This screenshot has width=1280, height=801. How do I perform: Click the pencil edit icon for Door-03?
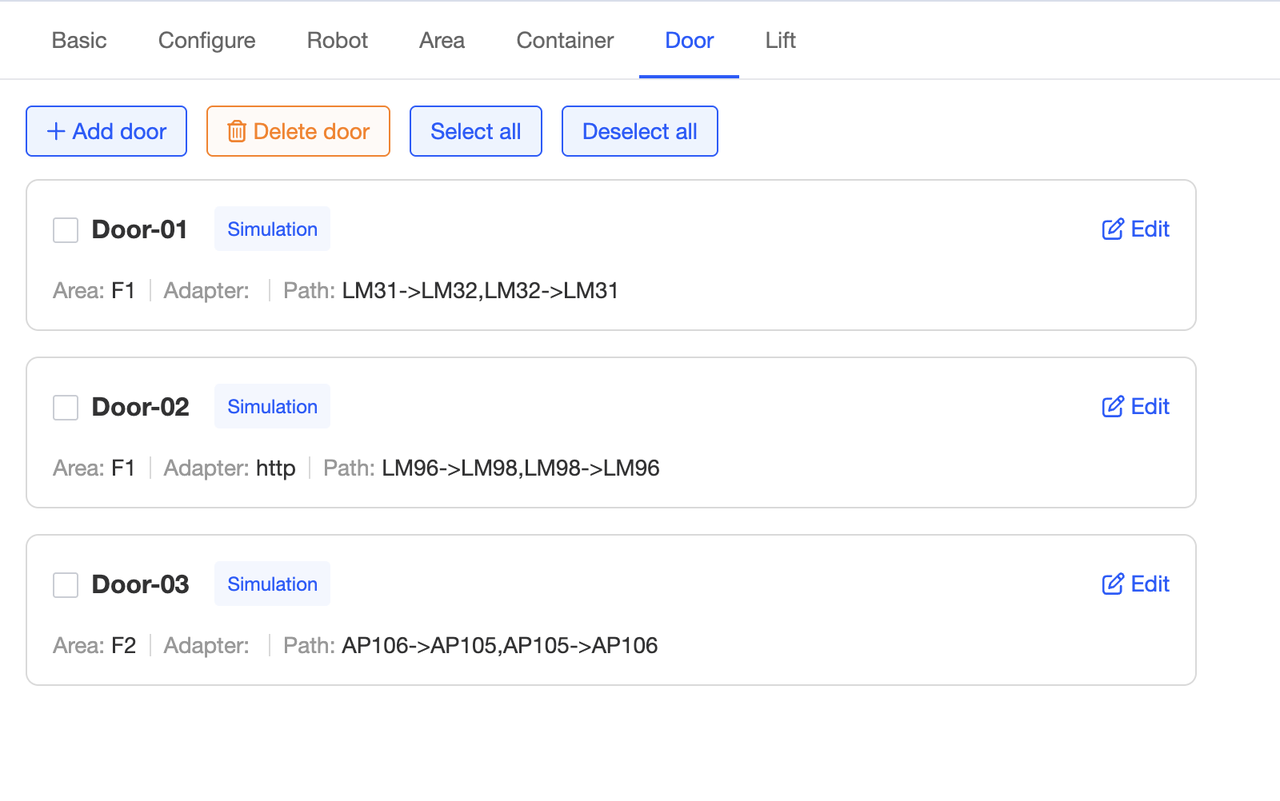(1112, 584)
